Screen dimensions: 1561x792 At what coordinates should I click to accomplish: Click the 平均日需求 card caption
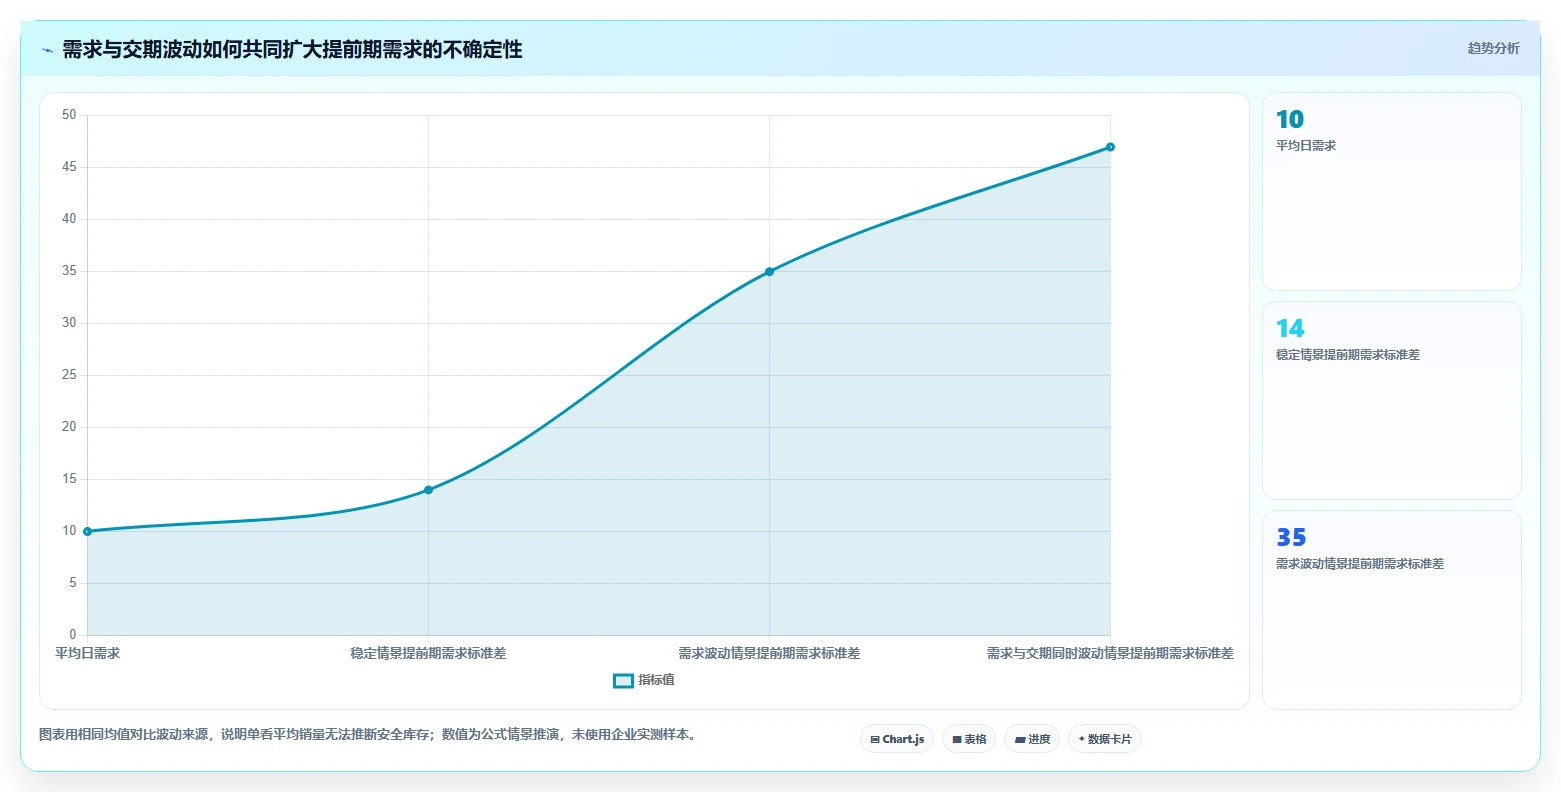[1306, 146]
